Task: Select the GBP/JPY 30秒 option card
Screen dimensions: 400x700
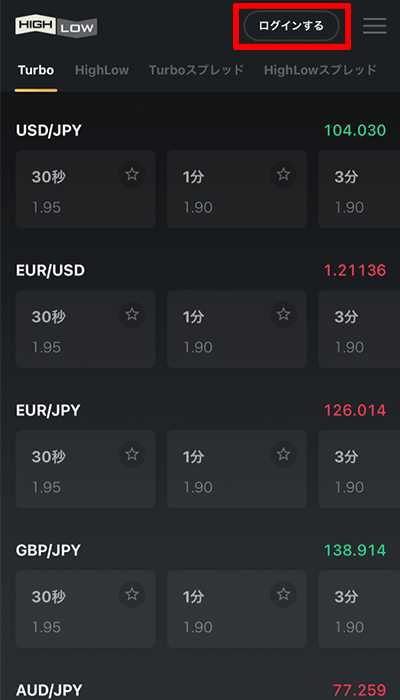Action: click(x=85, y=609)
